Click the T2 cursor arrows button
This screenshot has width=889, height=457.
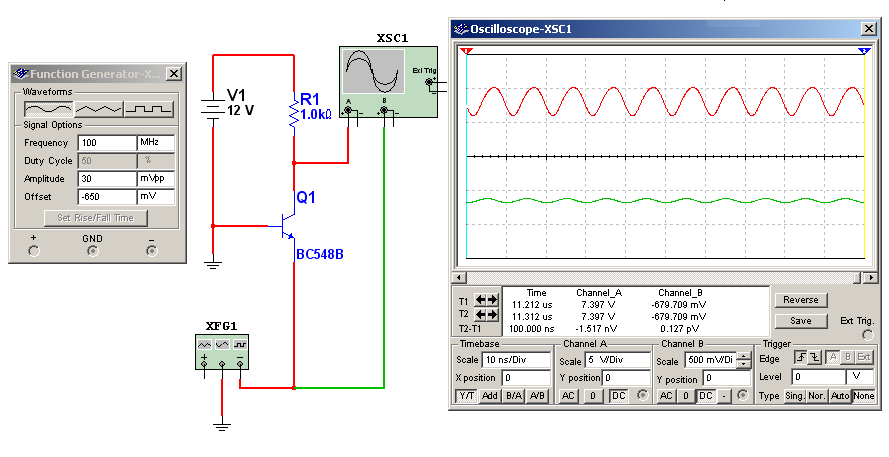click(x=486, y=314)
